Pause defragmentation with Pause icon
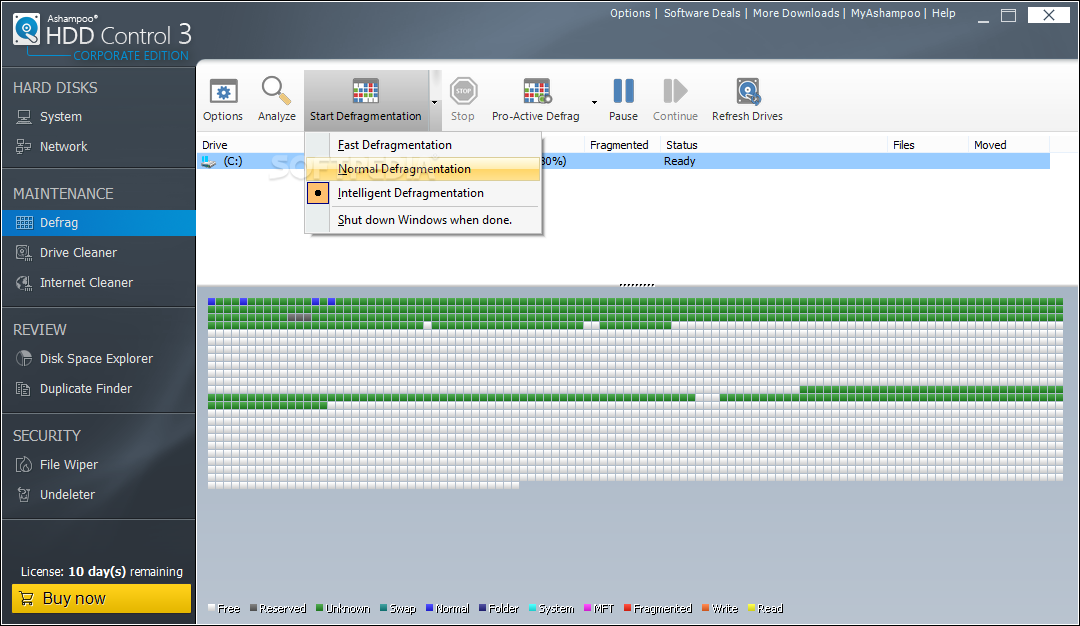1080x626 pixels. pos(623,91)
